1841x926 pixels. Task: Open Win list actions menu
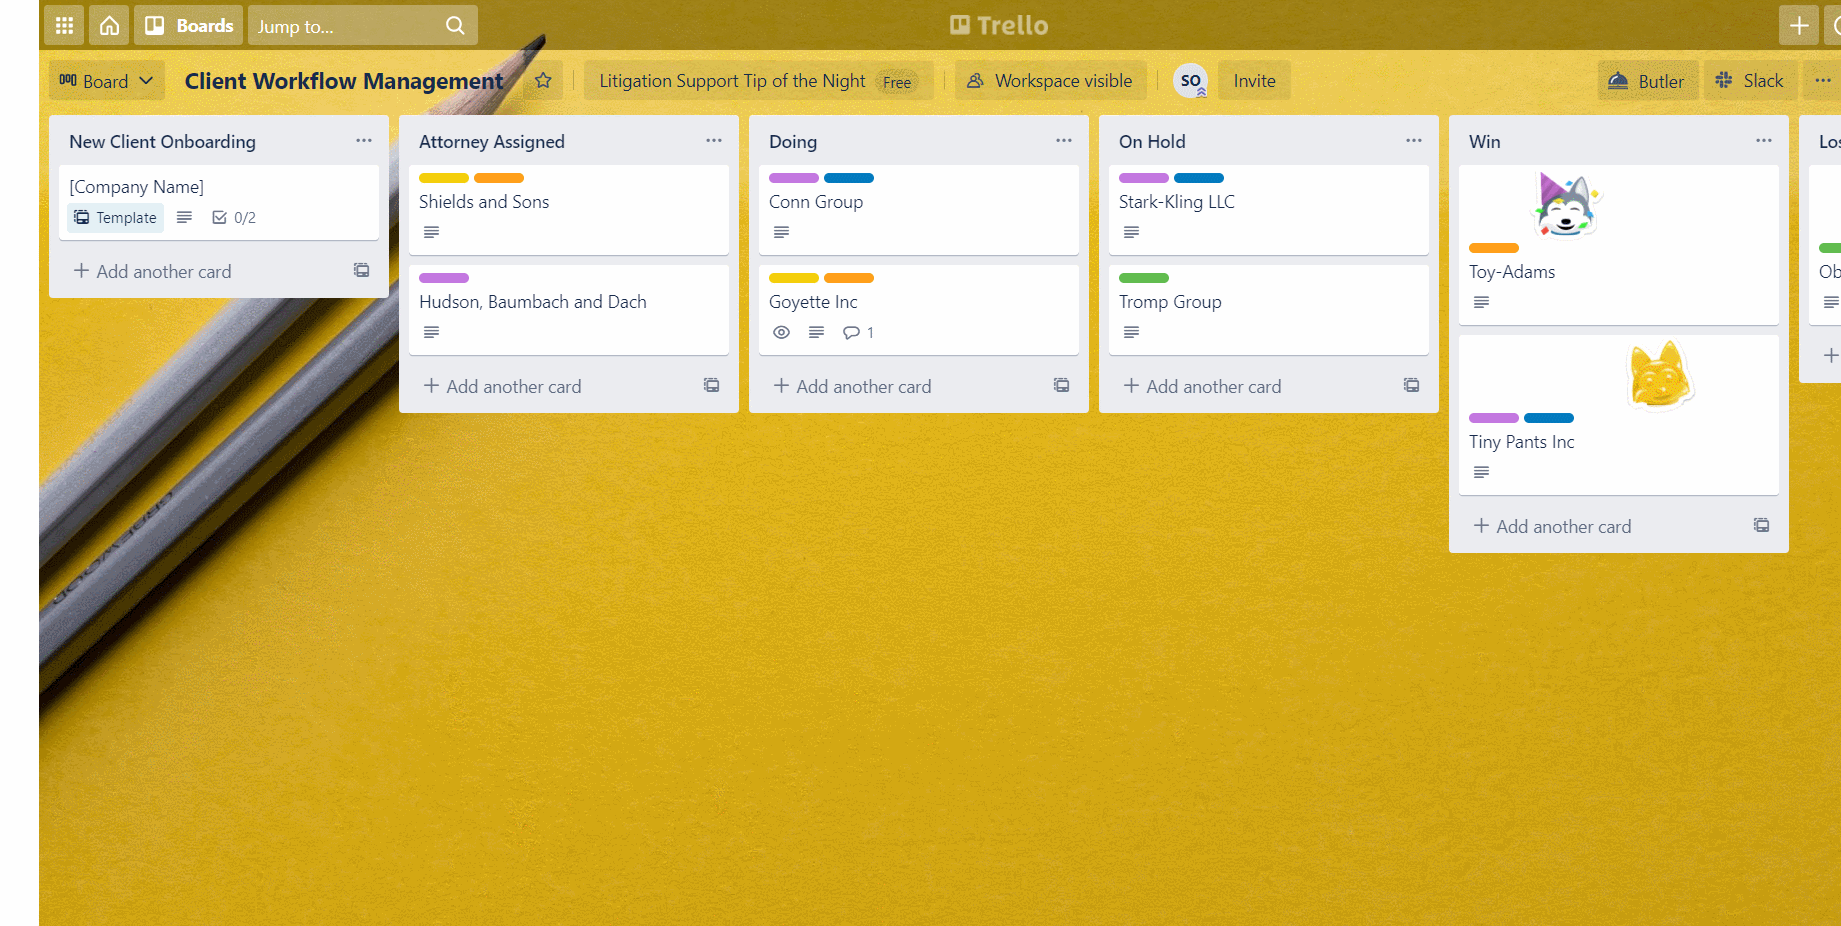[x=1764, y=141]
